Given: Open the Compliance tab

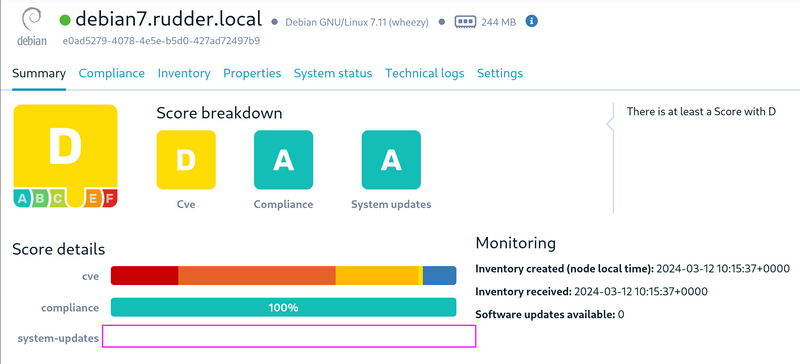Looking at the screenshot, I should click(x=112, y=74).
